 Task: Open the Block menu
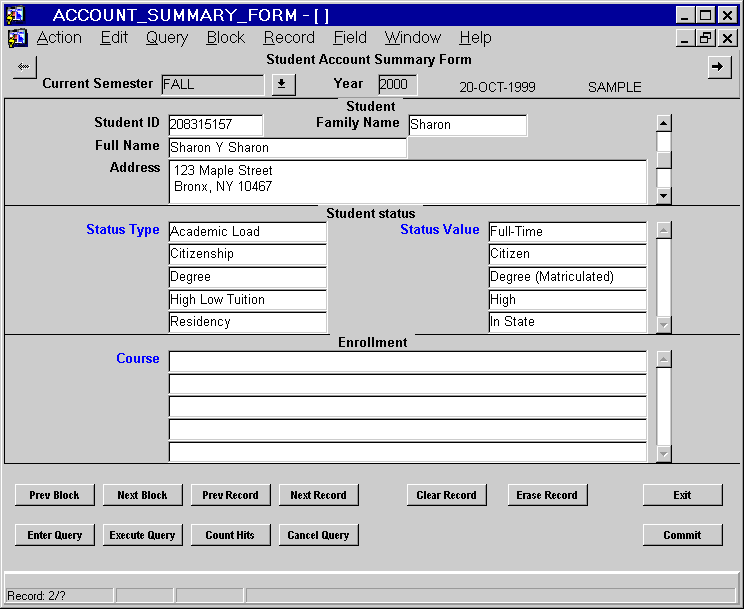225,38
